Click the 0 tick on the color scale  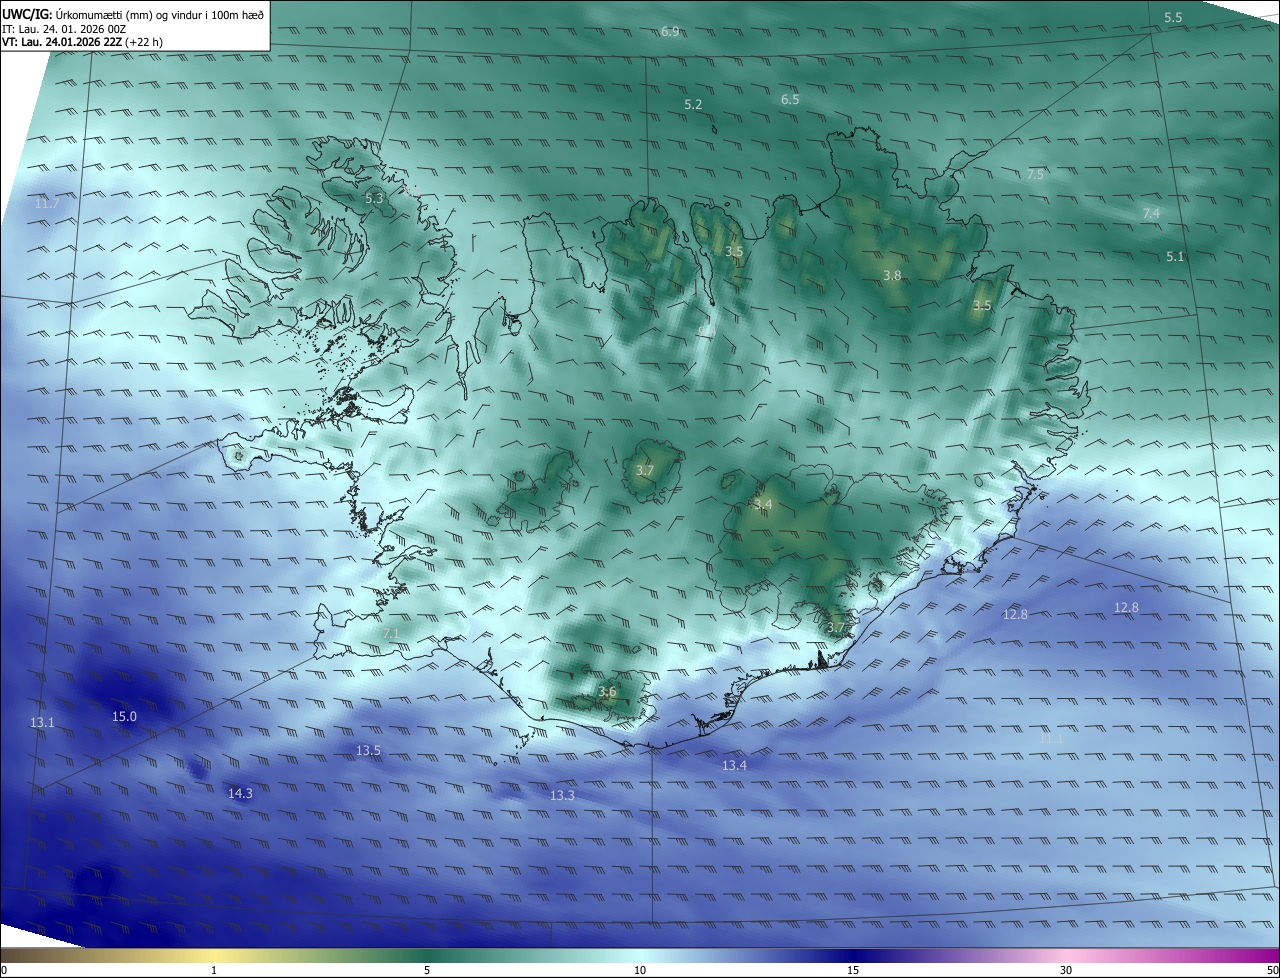click(x=4, y=970)
